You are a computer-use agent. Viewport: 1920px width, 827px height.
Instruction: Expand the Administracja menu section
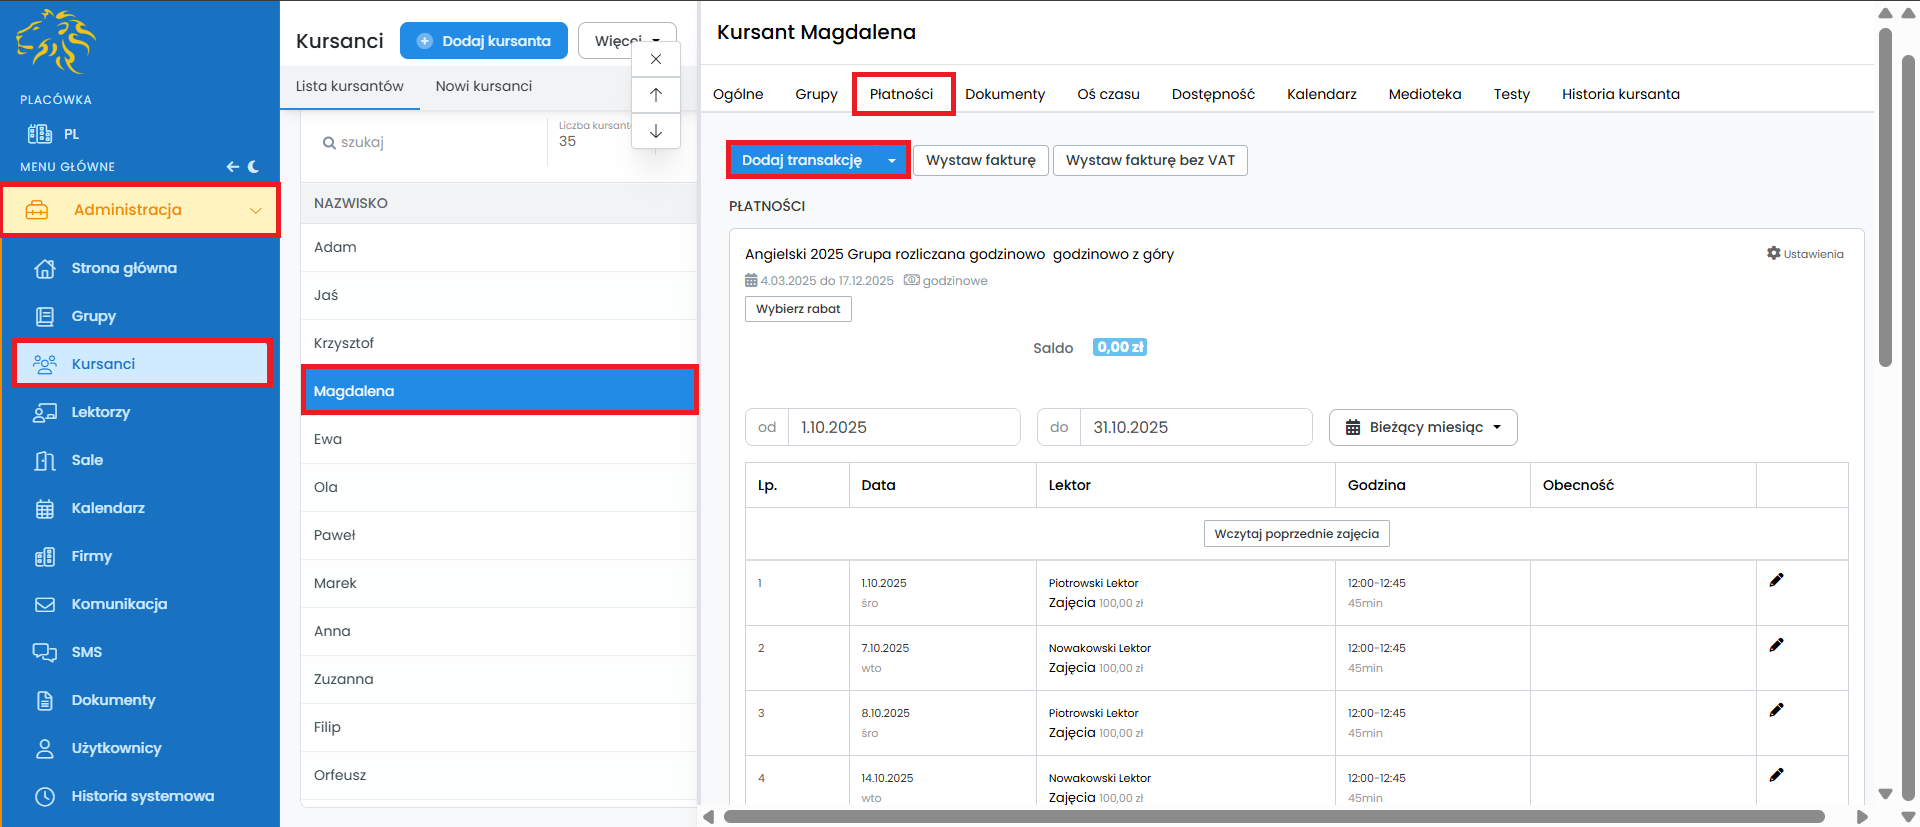(140, 210)
